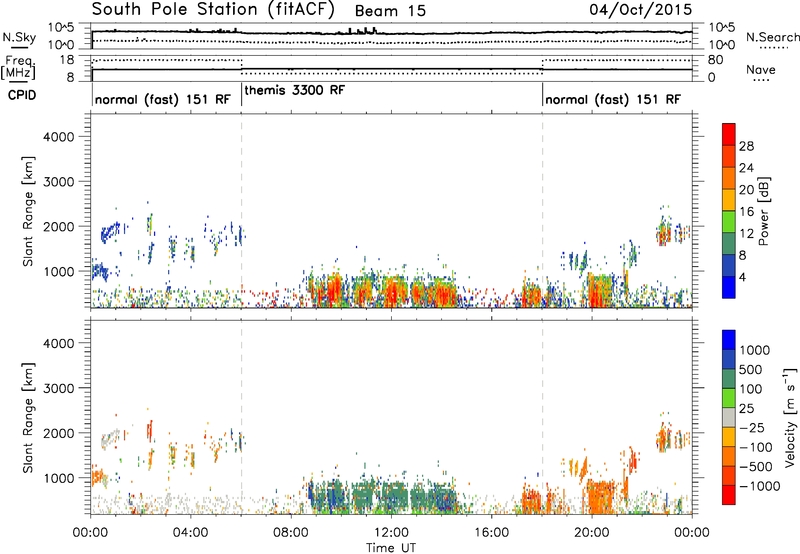The height and width of the screenshot is (554, 800).
Task: Click the 'N.Sky' legend label
Action: 19,37
